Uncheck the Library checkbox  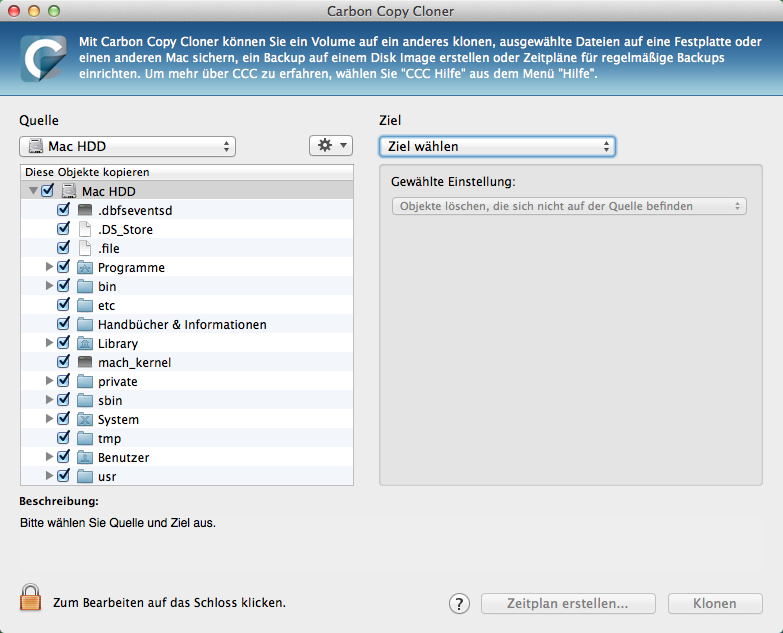pyautogui.click(x=63, y=342)
